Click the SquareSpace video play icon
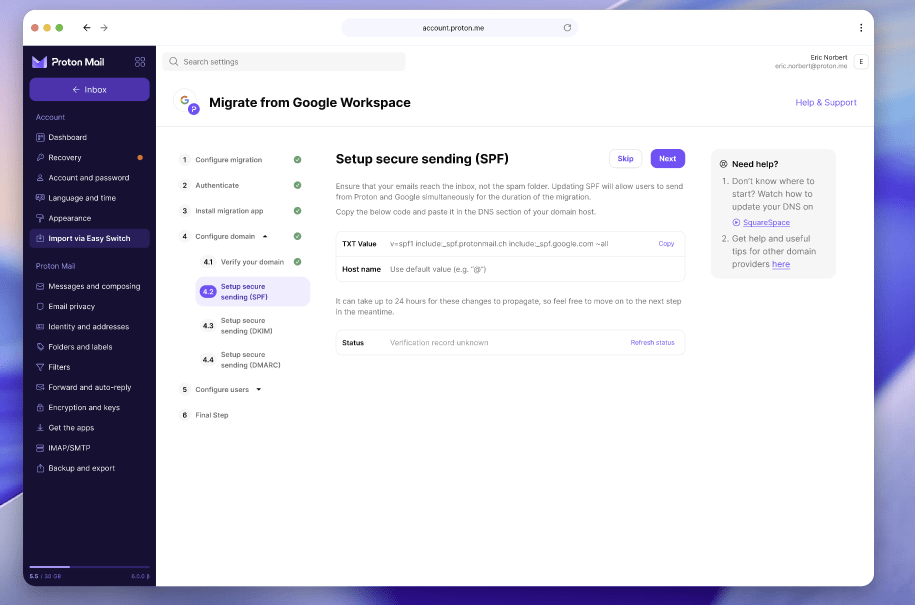The height and width of the screenshot is (605, 915). (x=736, y=222)
